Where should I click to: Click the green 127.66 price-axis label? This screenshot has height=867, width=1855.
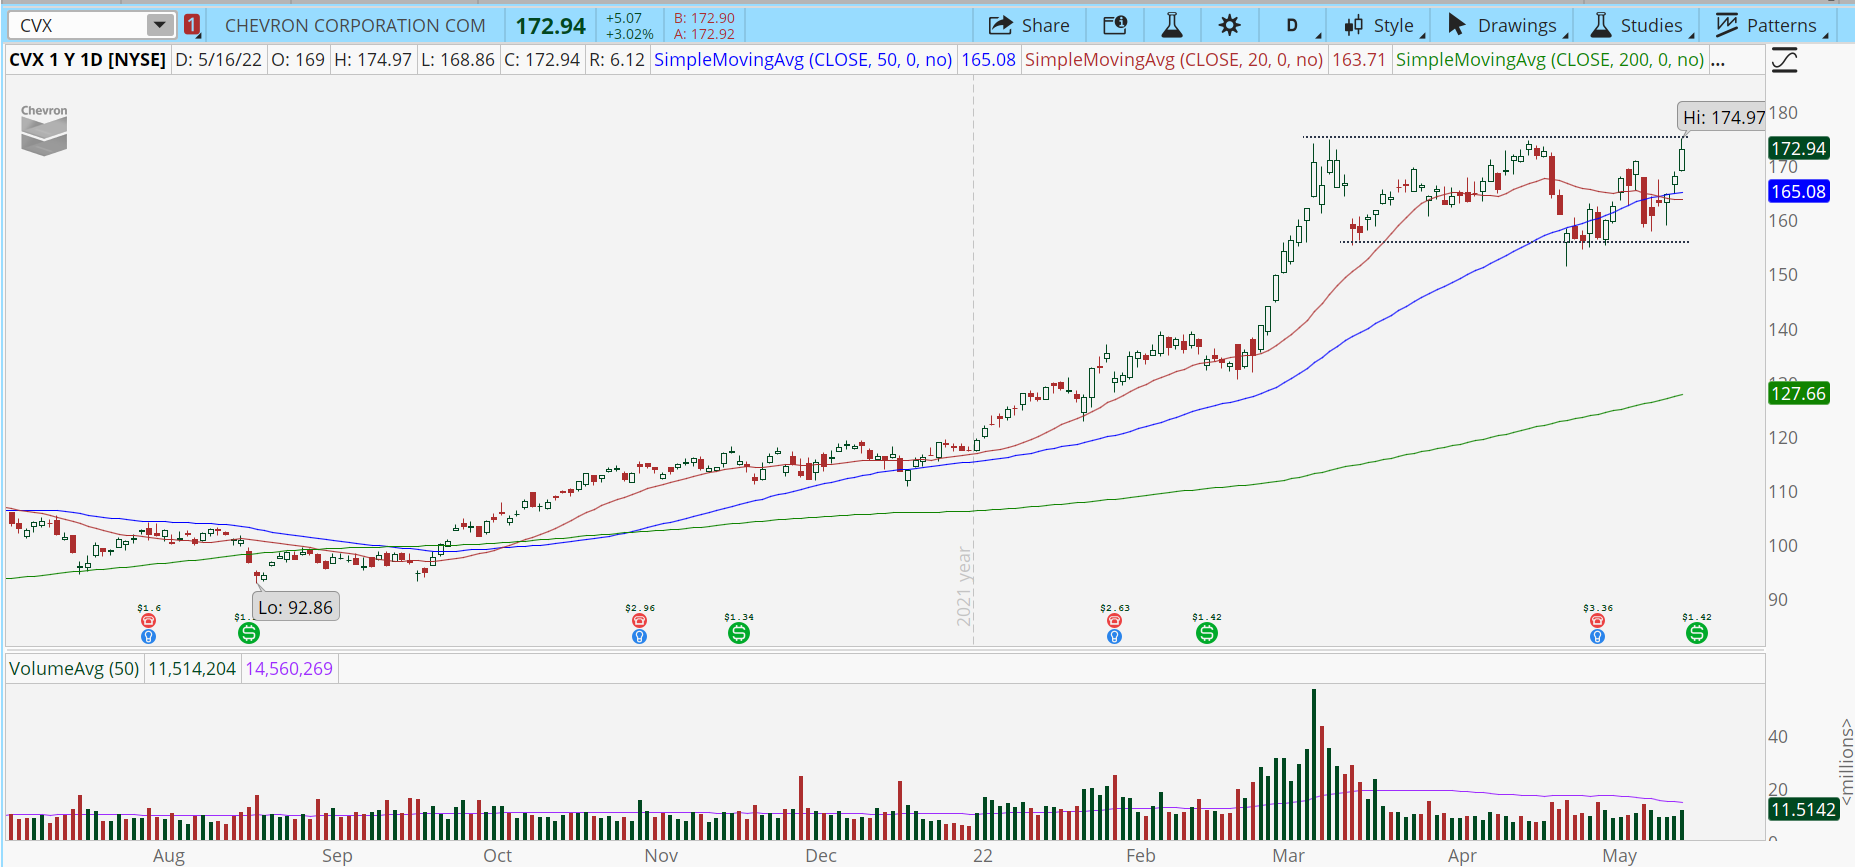pyautogui.click(x=1798, y=394)
